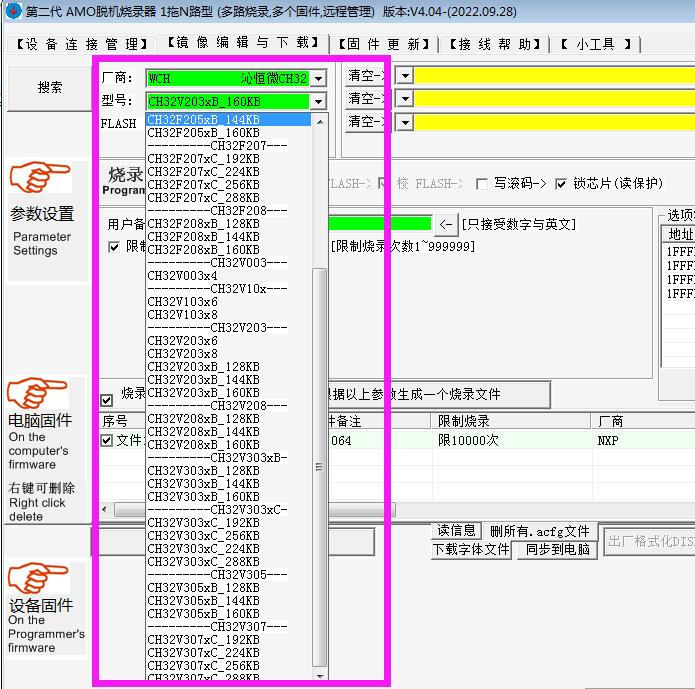Toggle the 写滚码 checkbox
This screenshot has height=689, width=695.
point(482,184)
